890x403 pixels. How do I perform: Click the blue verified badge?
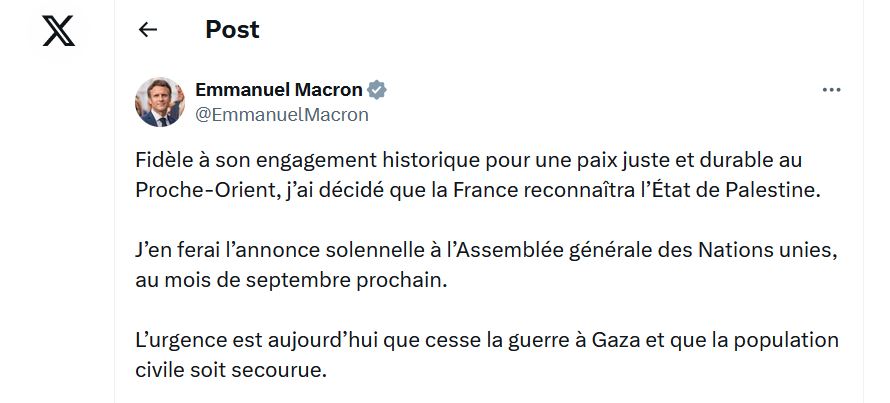(377, 91)
